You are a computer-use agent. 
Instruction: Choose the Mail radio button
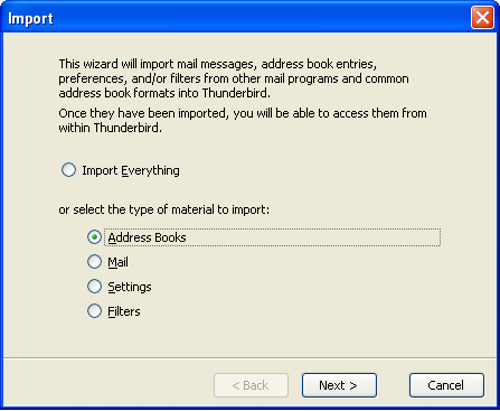[94, 262]
